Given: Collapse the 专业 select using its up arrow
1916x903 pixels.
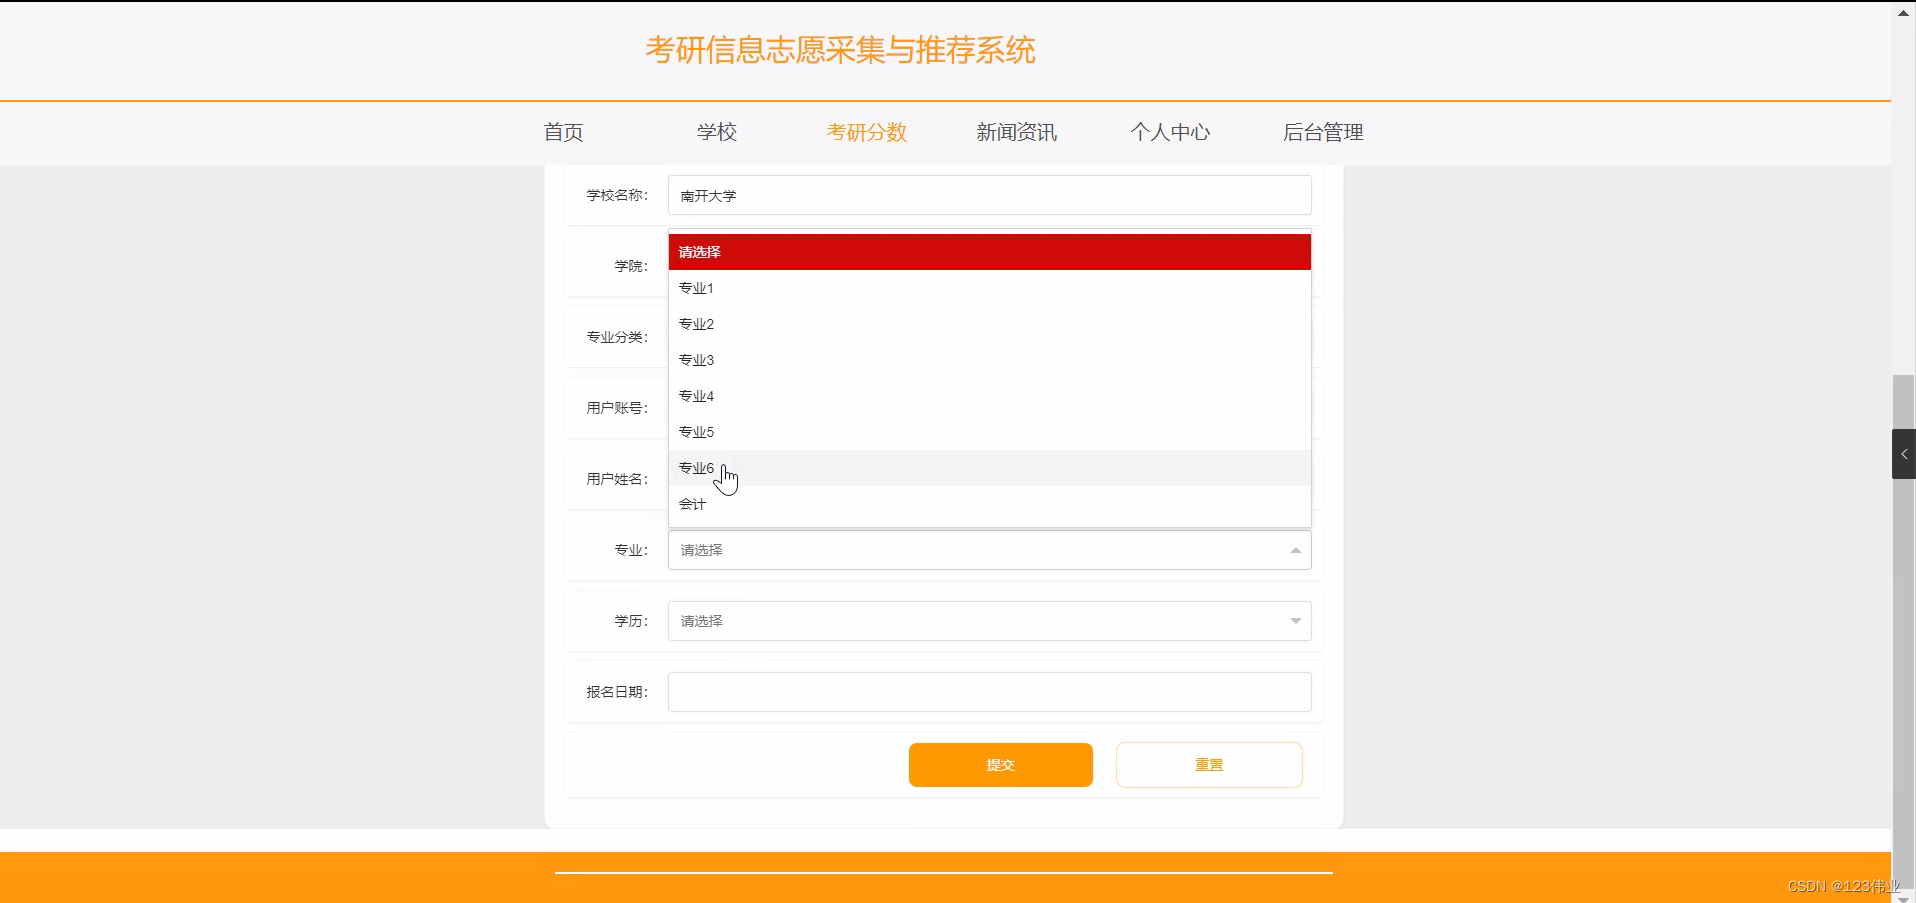Looking at the screenshot, I should (1294, 549).
